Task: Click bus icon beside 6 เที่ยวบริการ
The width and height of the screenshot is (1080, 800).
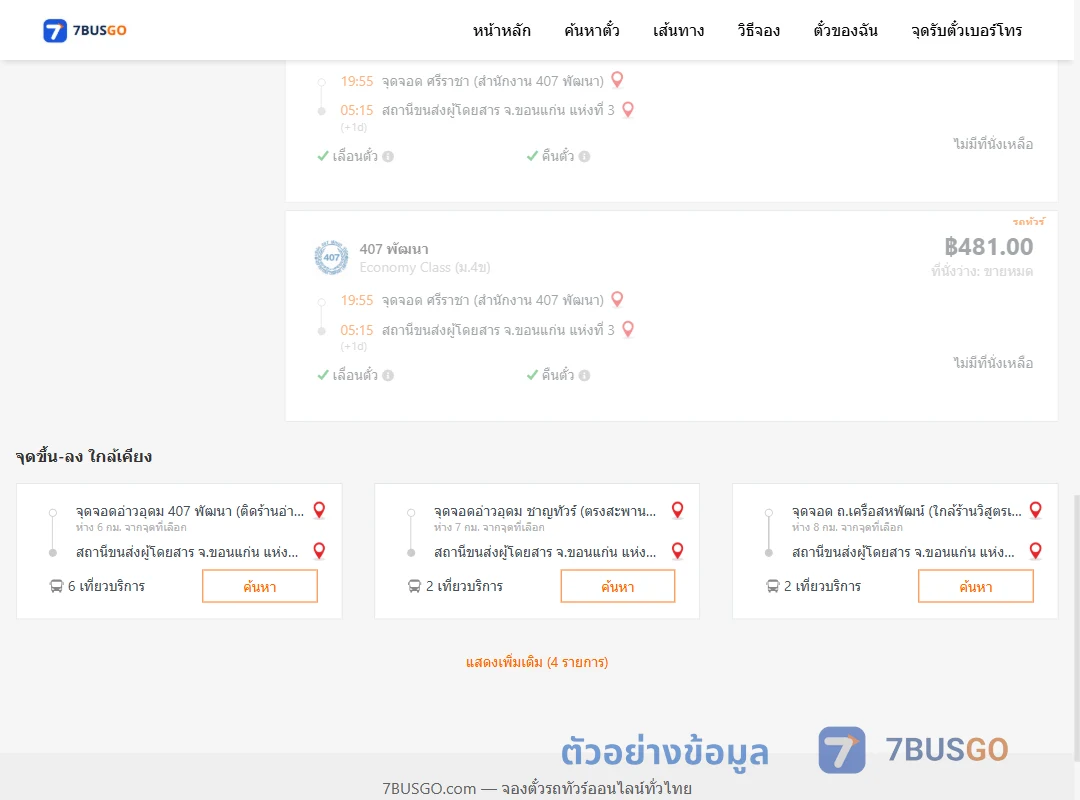Action: click(x=56, y=586)
